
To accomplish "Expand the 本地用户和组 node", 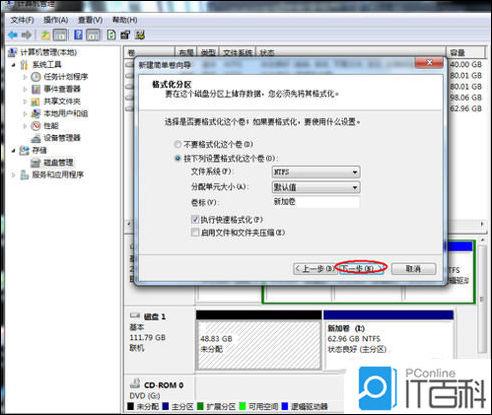I will 25,114.
